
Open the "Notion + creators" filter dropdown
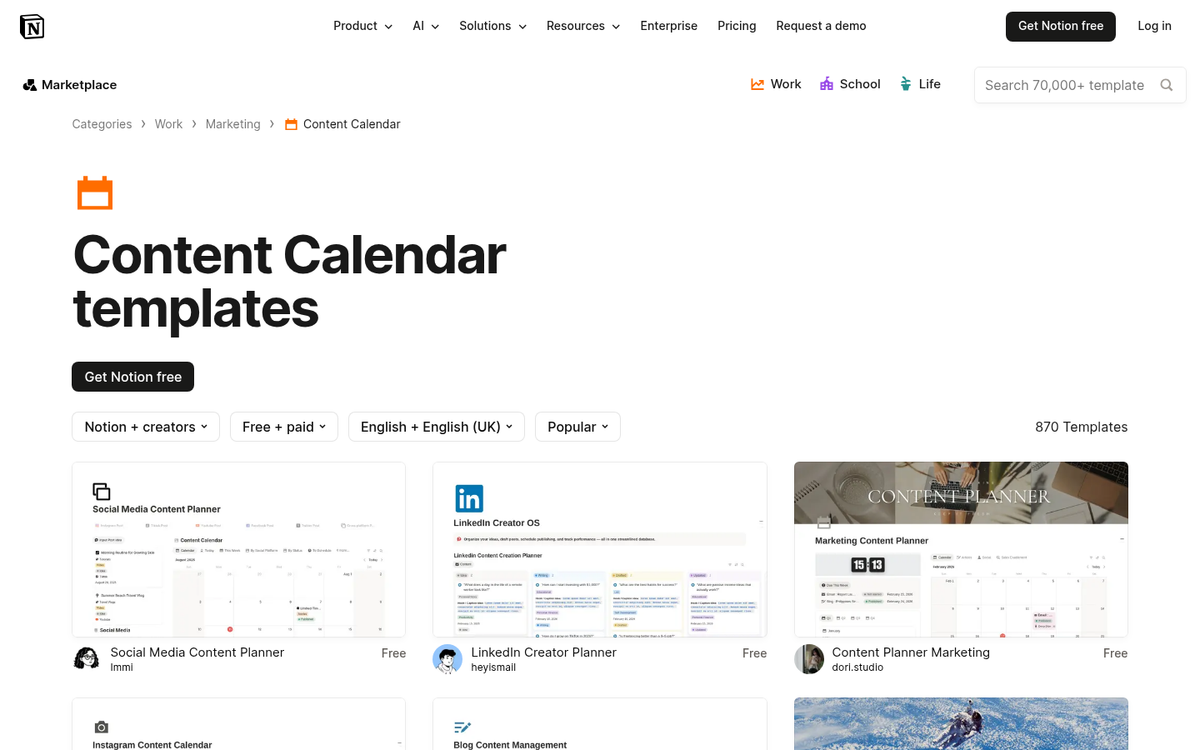[145, 426]
